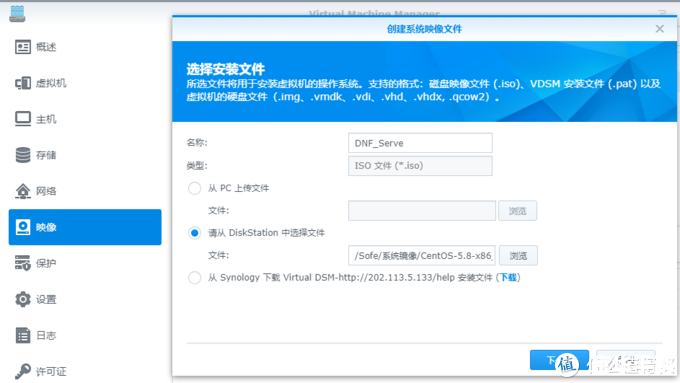Select 从 PC 上传文件 radio button
Viewport: 680px width, 383px height.
point(194,188)
